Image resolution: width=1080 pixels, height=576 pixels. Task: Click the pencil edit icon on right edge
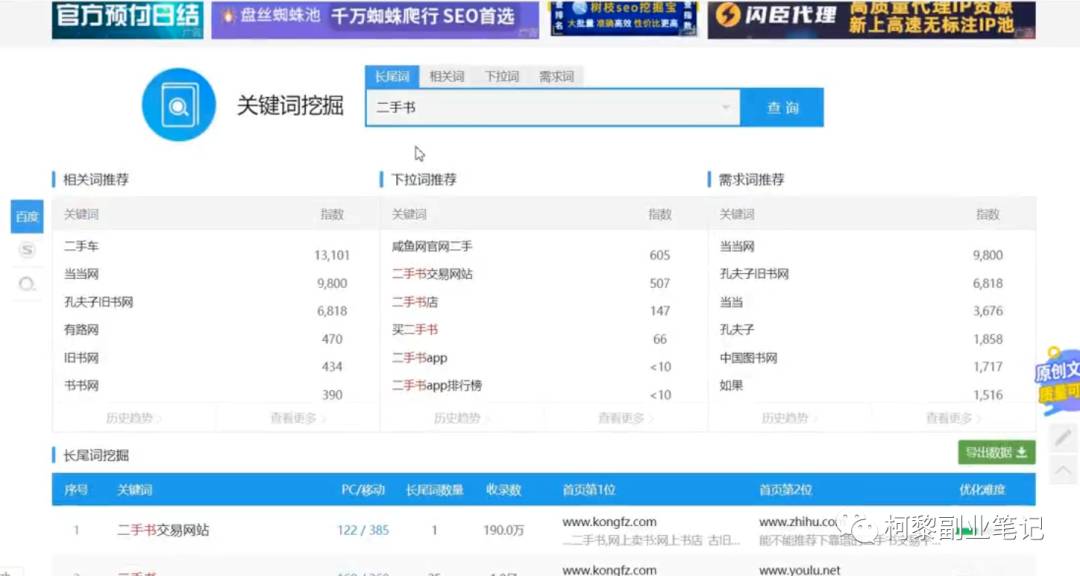point(1063,437)
